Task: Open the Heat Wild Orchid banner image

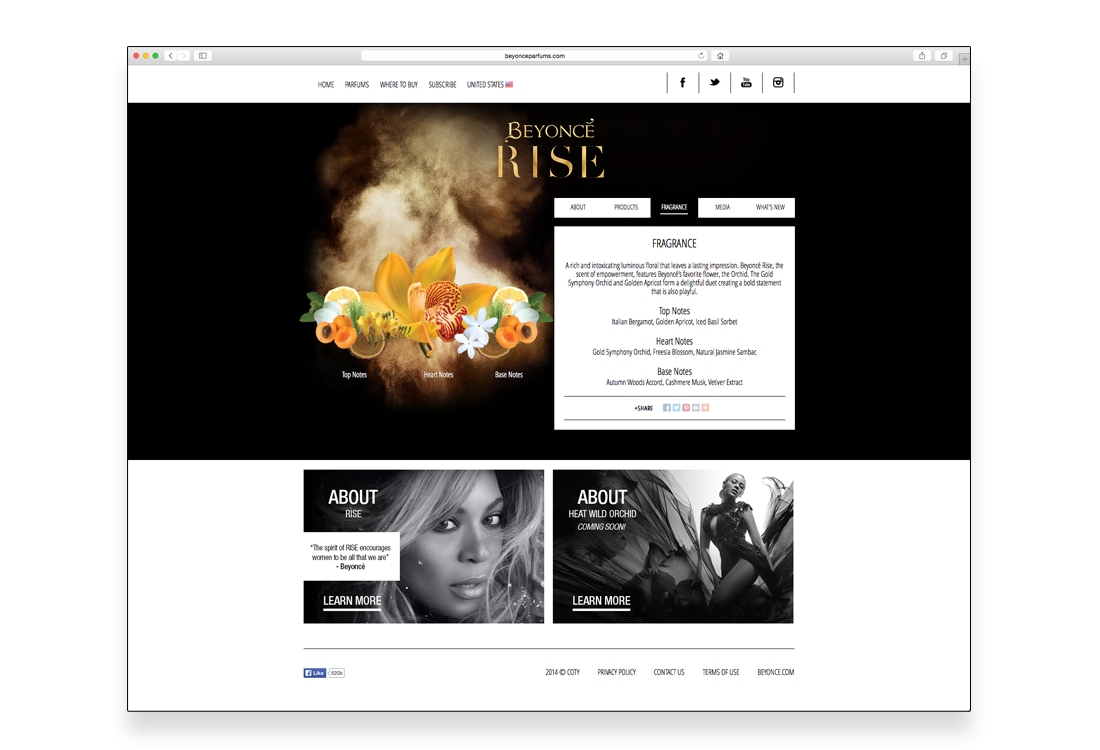Action: point(673,547)
